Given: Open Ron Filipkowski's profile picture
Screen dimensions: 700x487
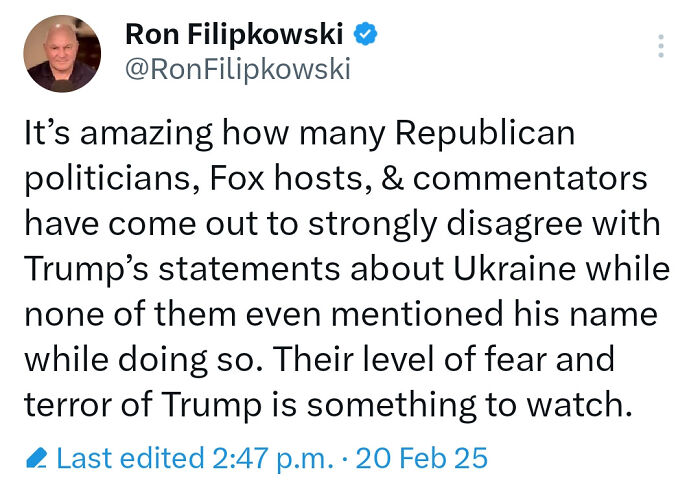Looking at the screenshot, I should click(62, 54).
